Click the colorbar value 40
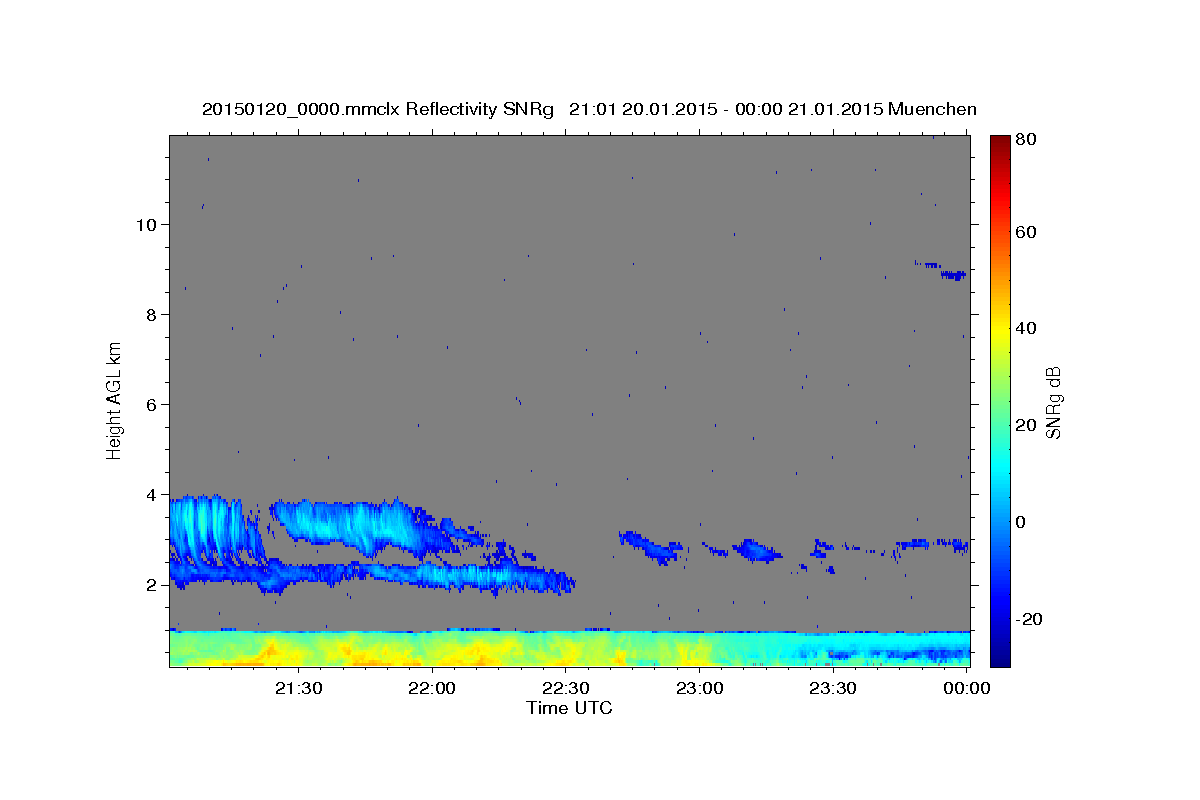Image resolution: width=1200 pixels, height=800 pixels. (1028, 328)
